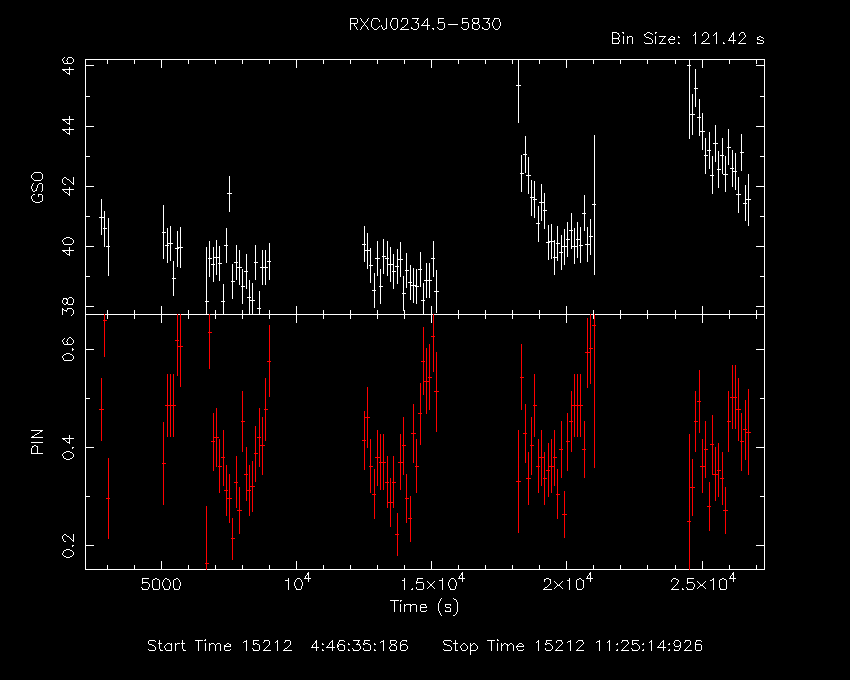The height and width of the screenshot is (680, 850).
Task: Select the Bin Size: 121.42 s label
Action: [687, 39]
